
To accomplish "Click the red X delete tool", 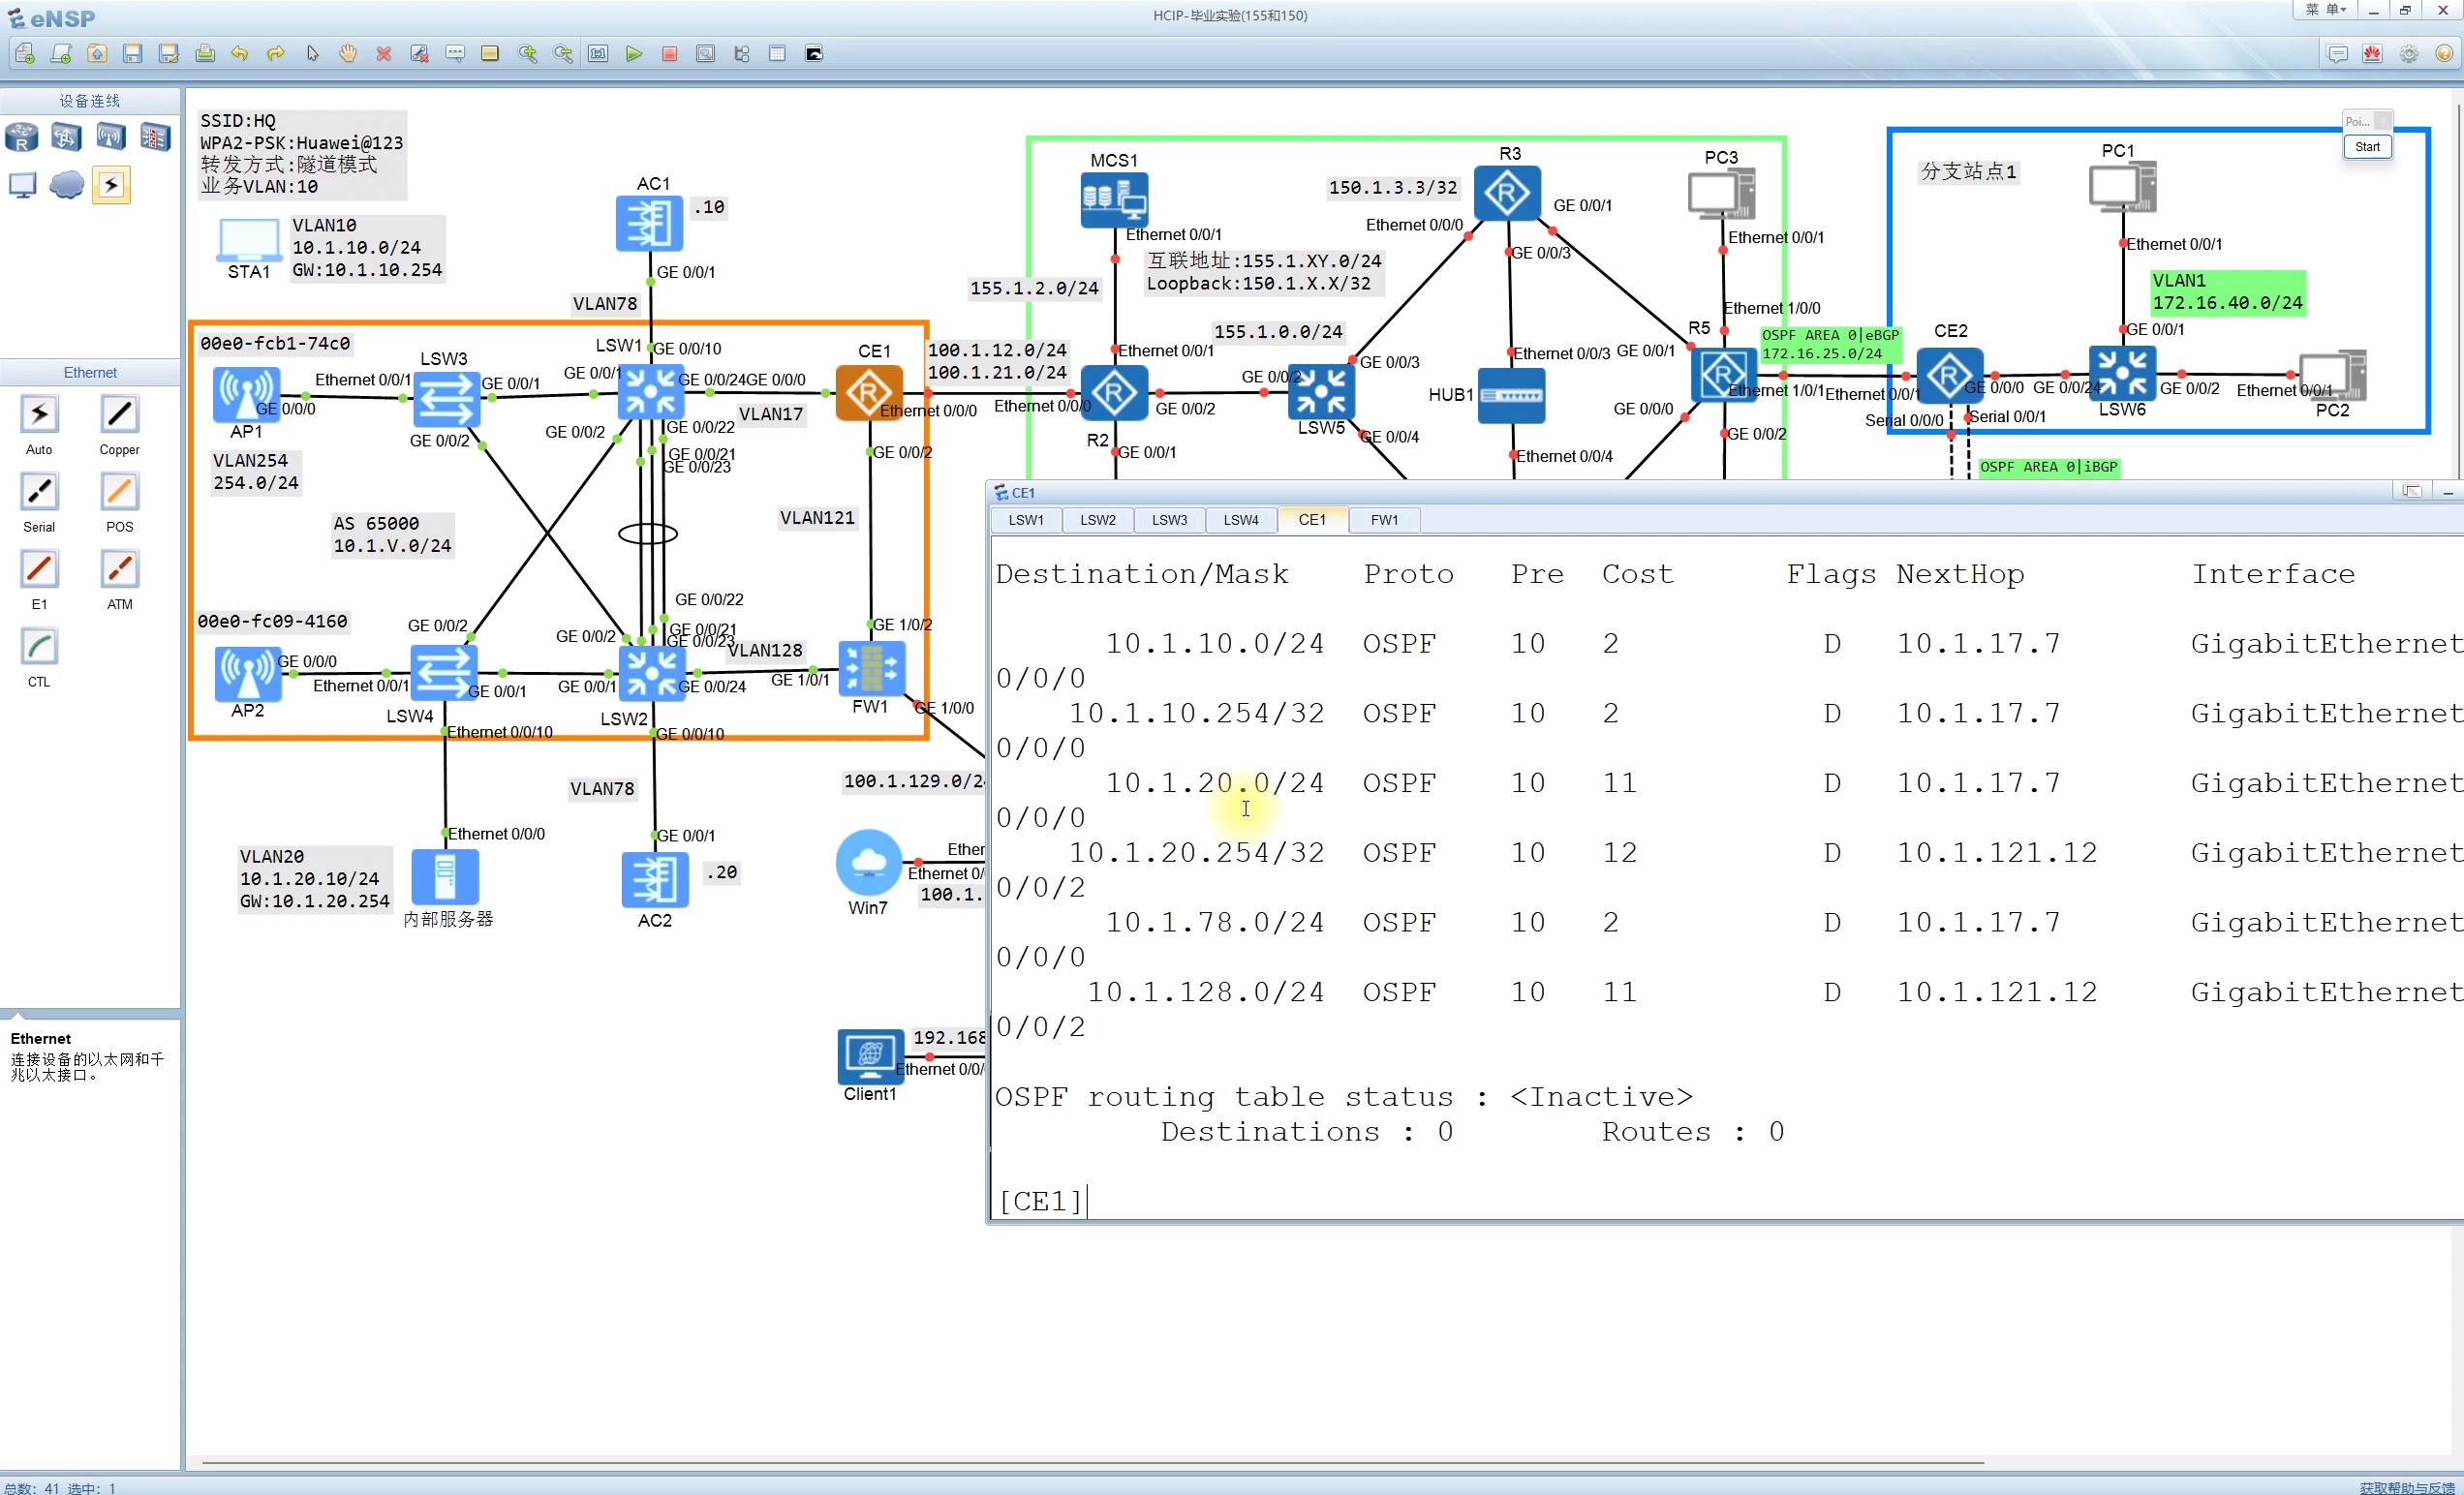I will (383, 54).
